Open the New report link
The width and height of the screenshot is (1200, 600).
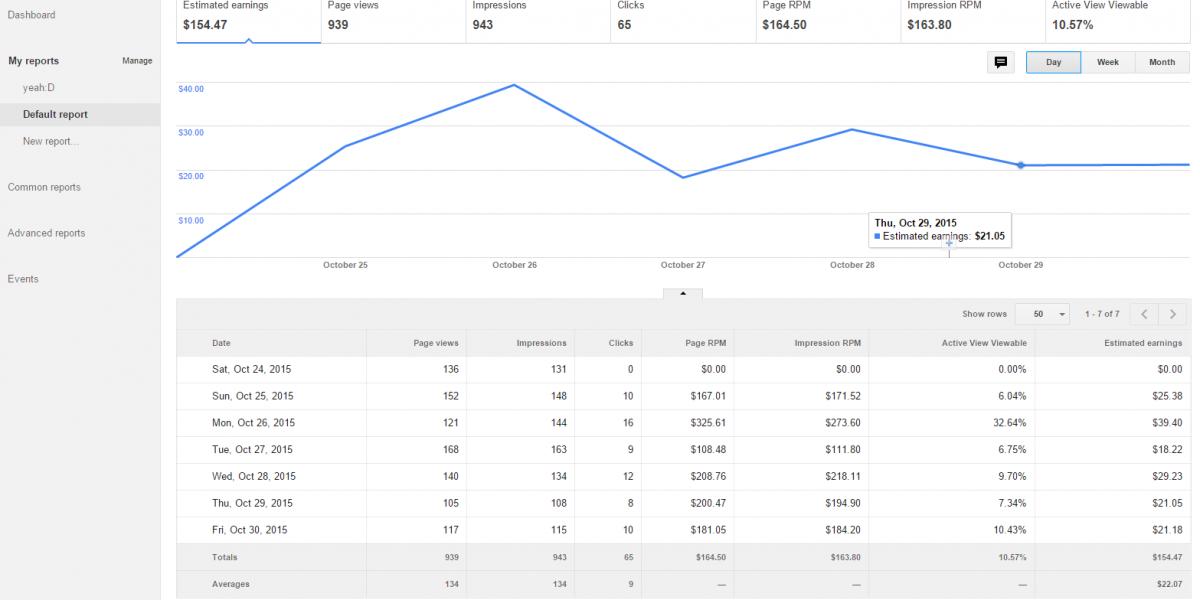(51, 141)
